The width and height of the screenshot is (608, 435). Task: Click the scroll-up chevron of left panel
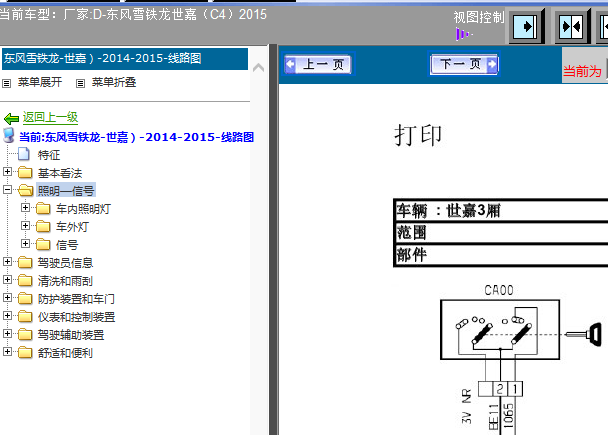pos(258,68)
